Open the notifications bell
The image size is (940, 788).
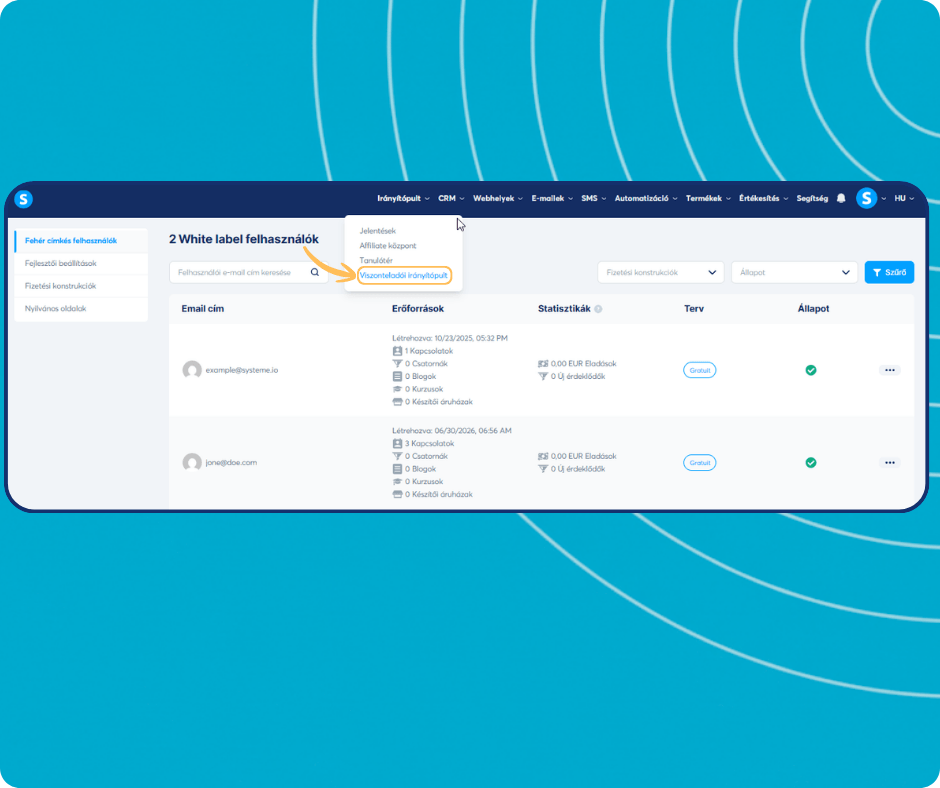tap(841, 198)
